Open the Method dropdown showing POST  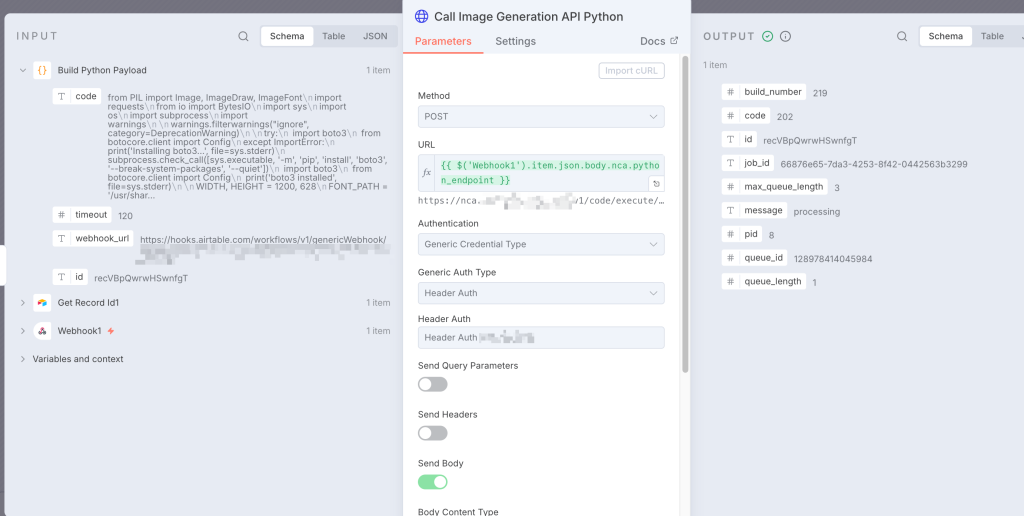(541, 117)
